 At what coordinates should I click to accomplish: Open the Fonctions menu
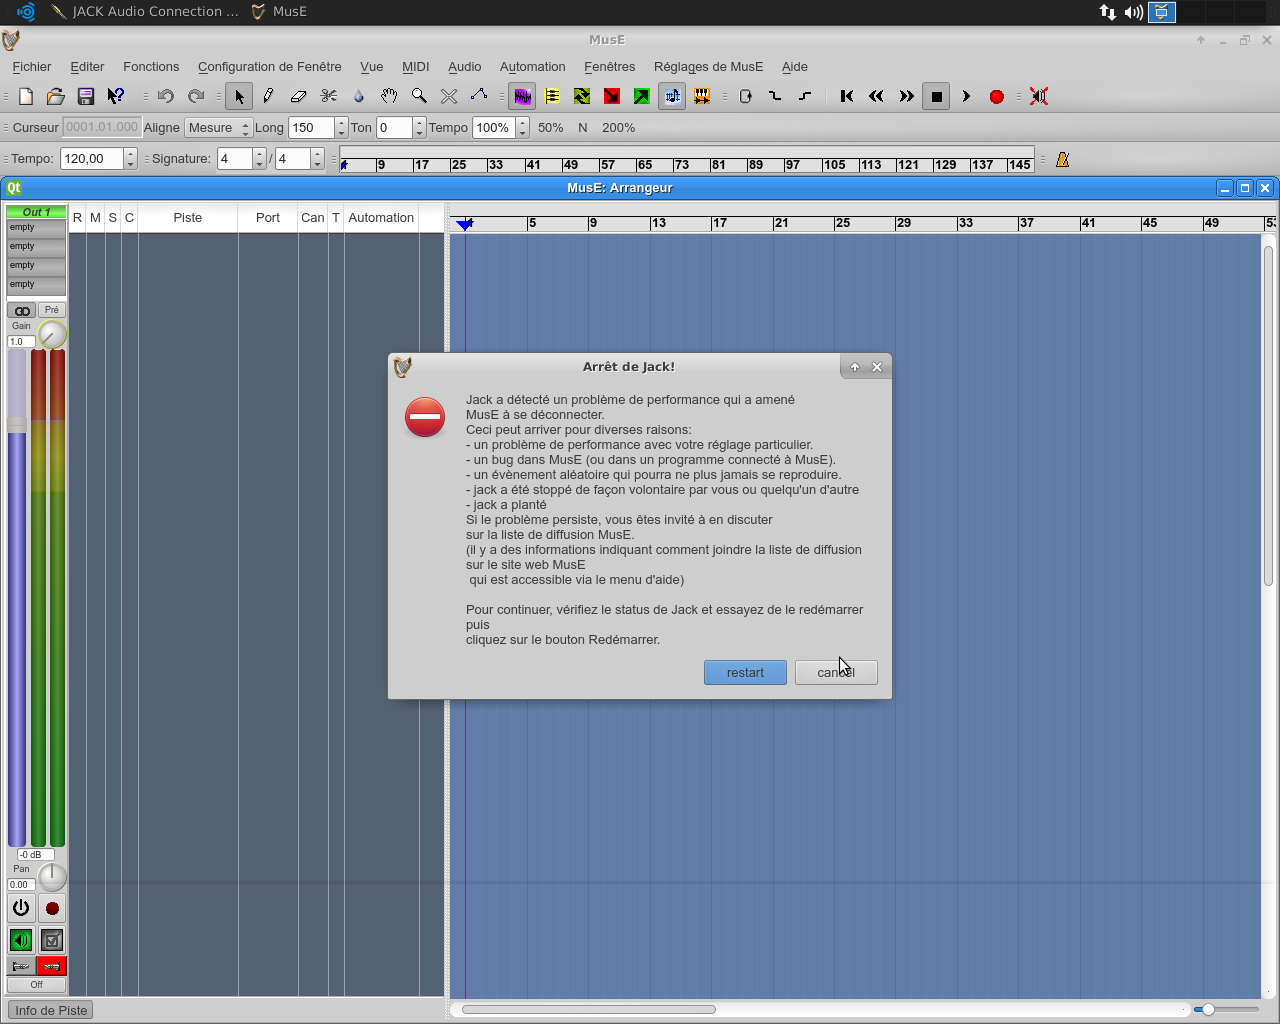(151, 67)
